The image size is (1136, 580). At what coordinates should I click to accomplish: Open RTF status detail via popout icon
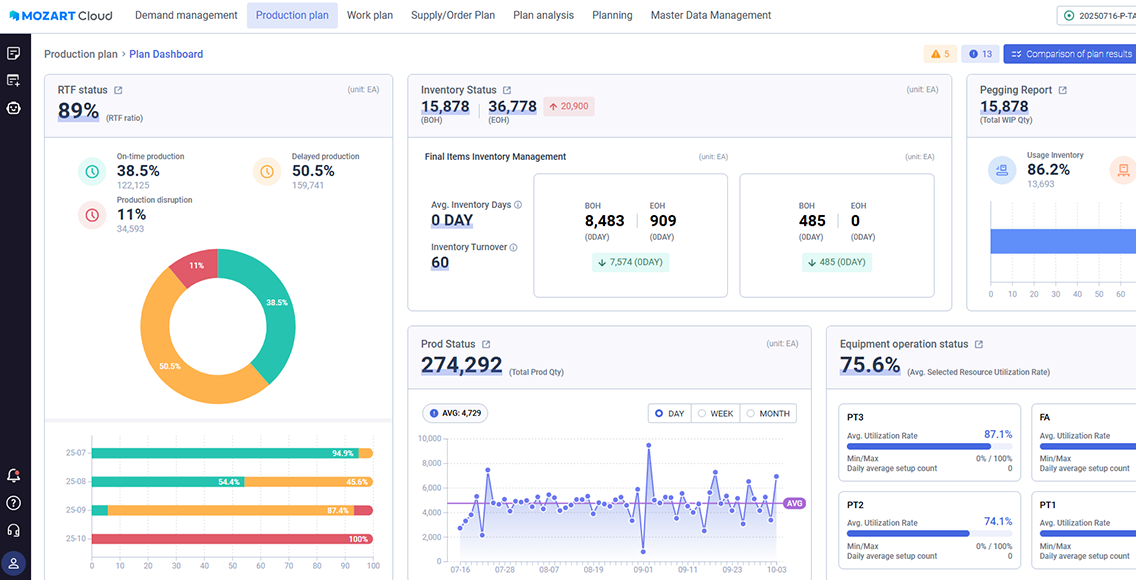point(118,90)
